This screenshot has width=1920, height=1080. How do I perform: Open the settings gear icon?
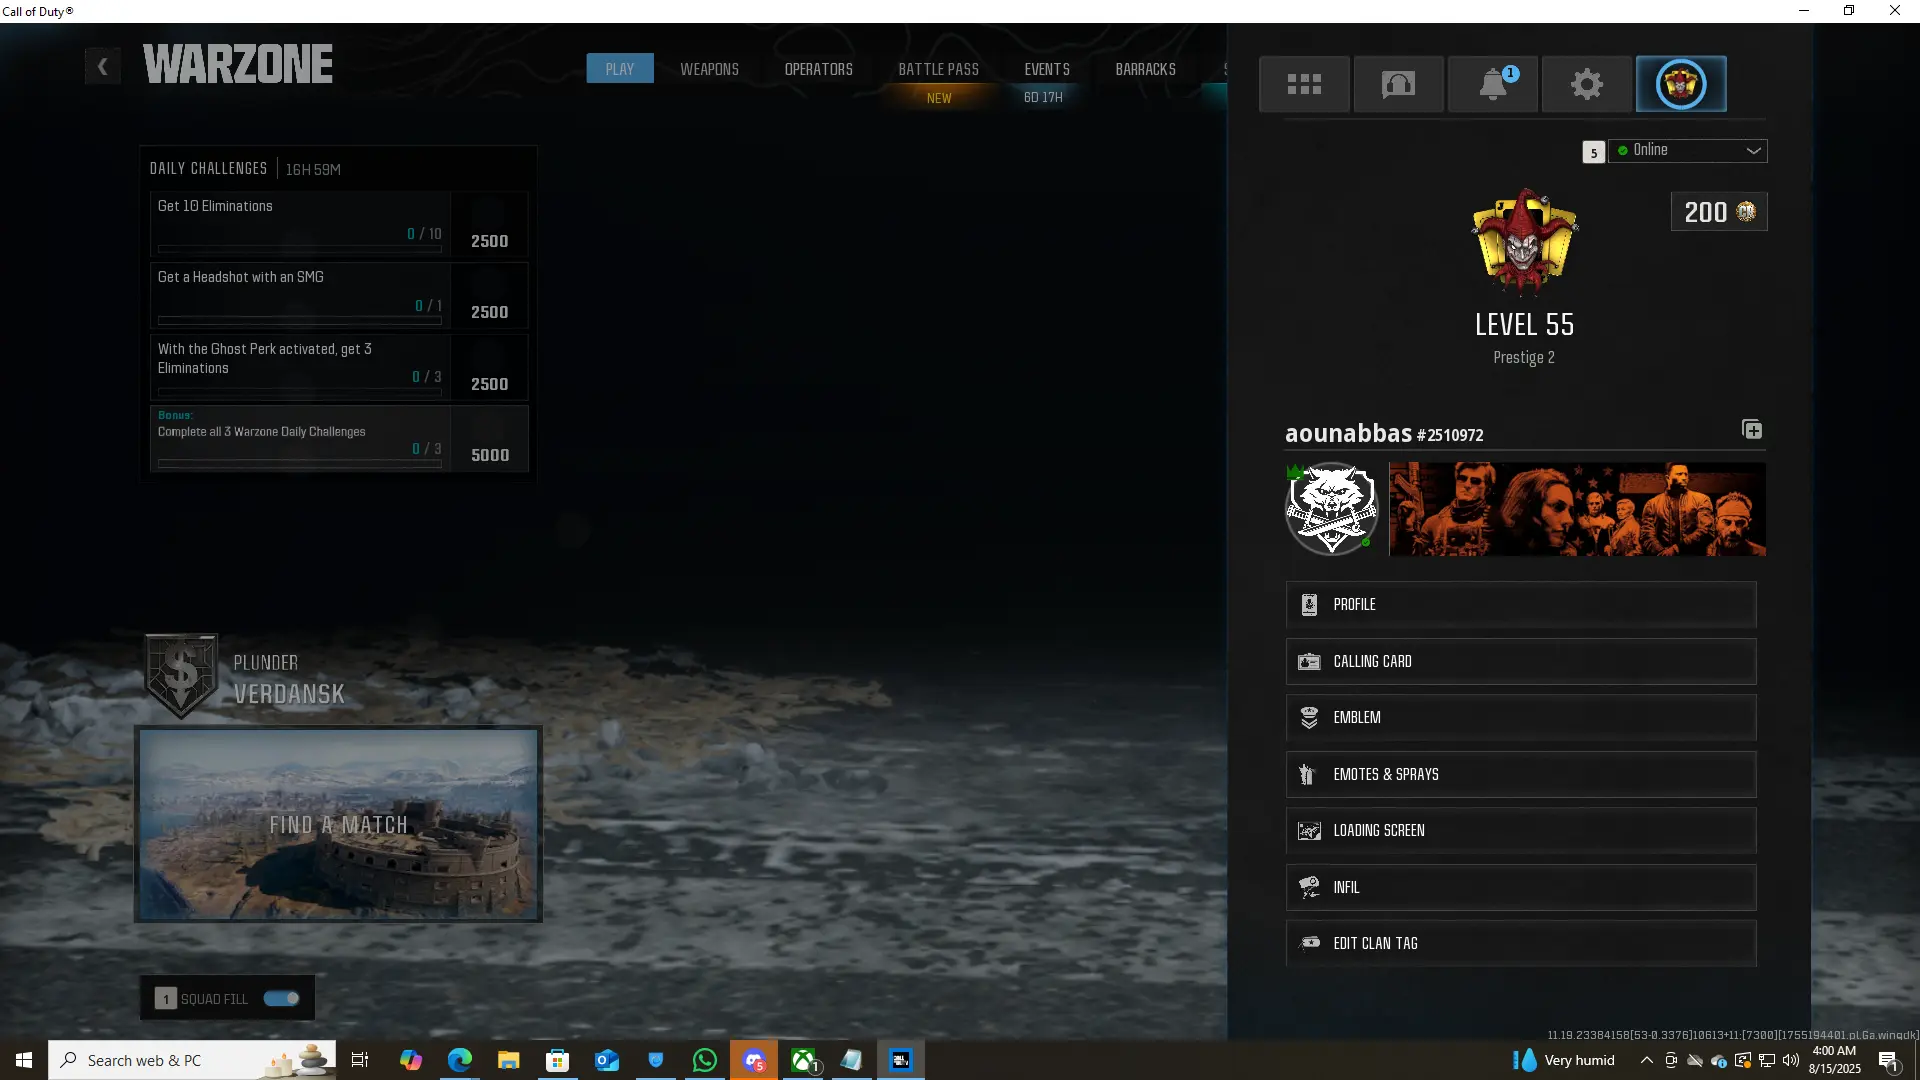1587,84
